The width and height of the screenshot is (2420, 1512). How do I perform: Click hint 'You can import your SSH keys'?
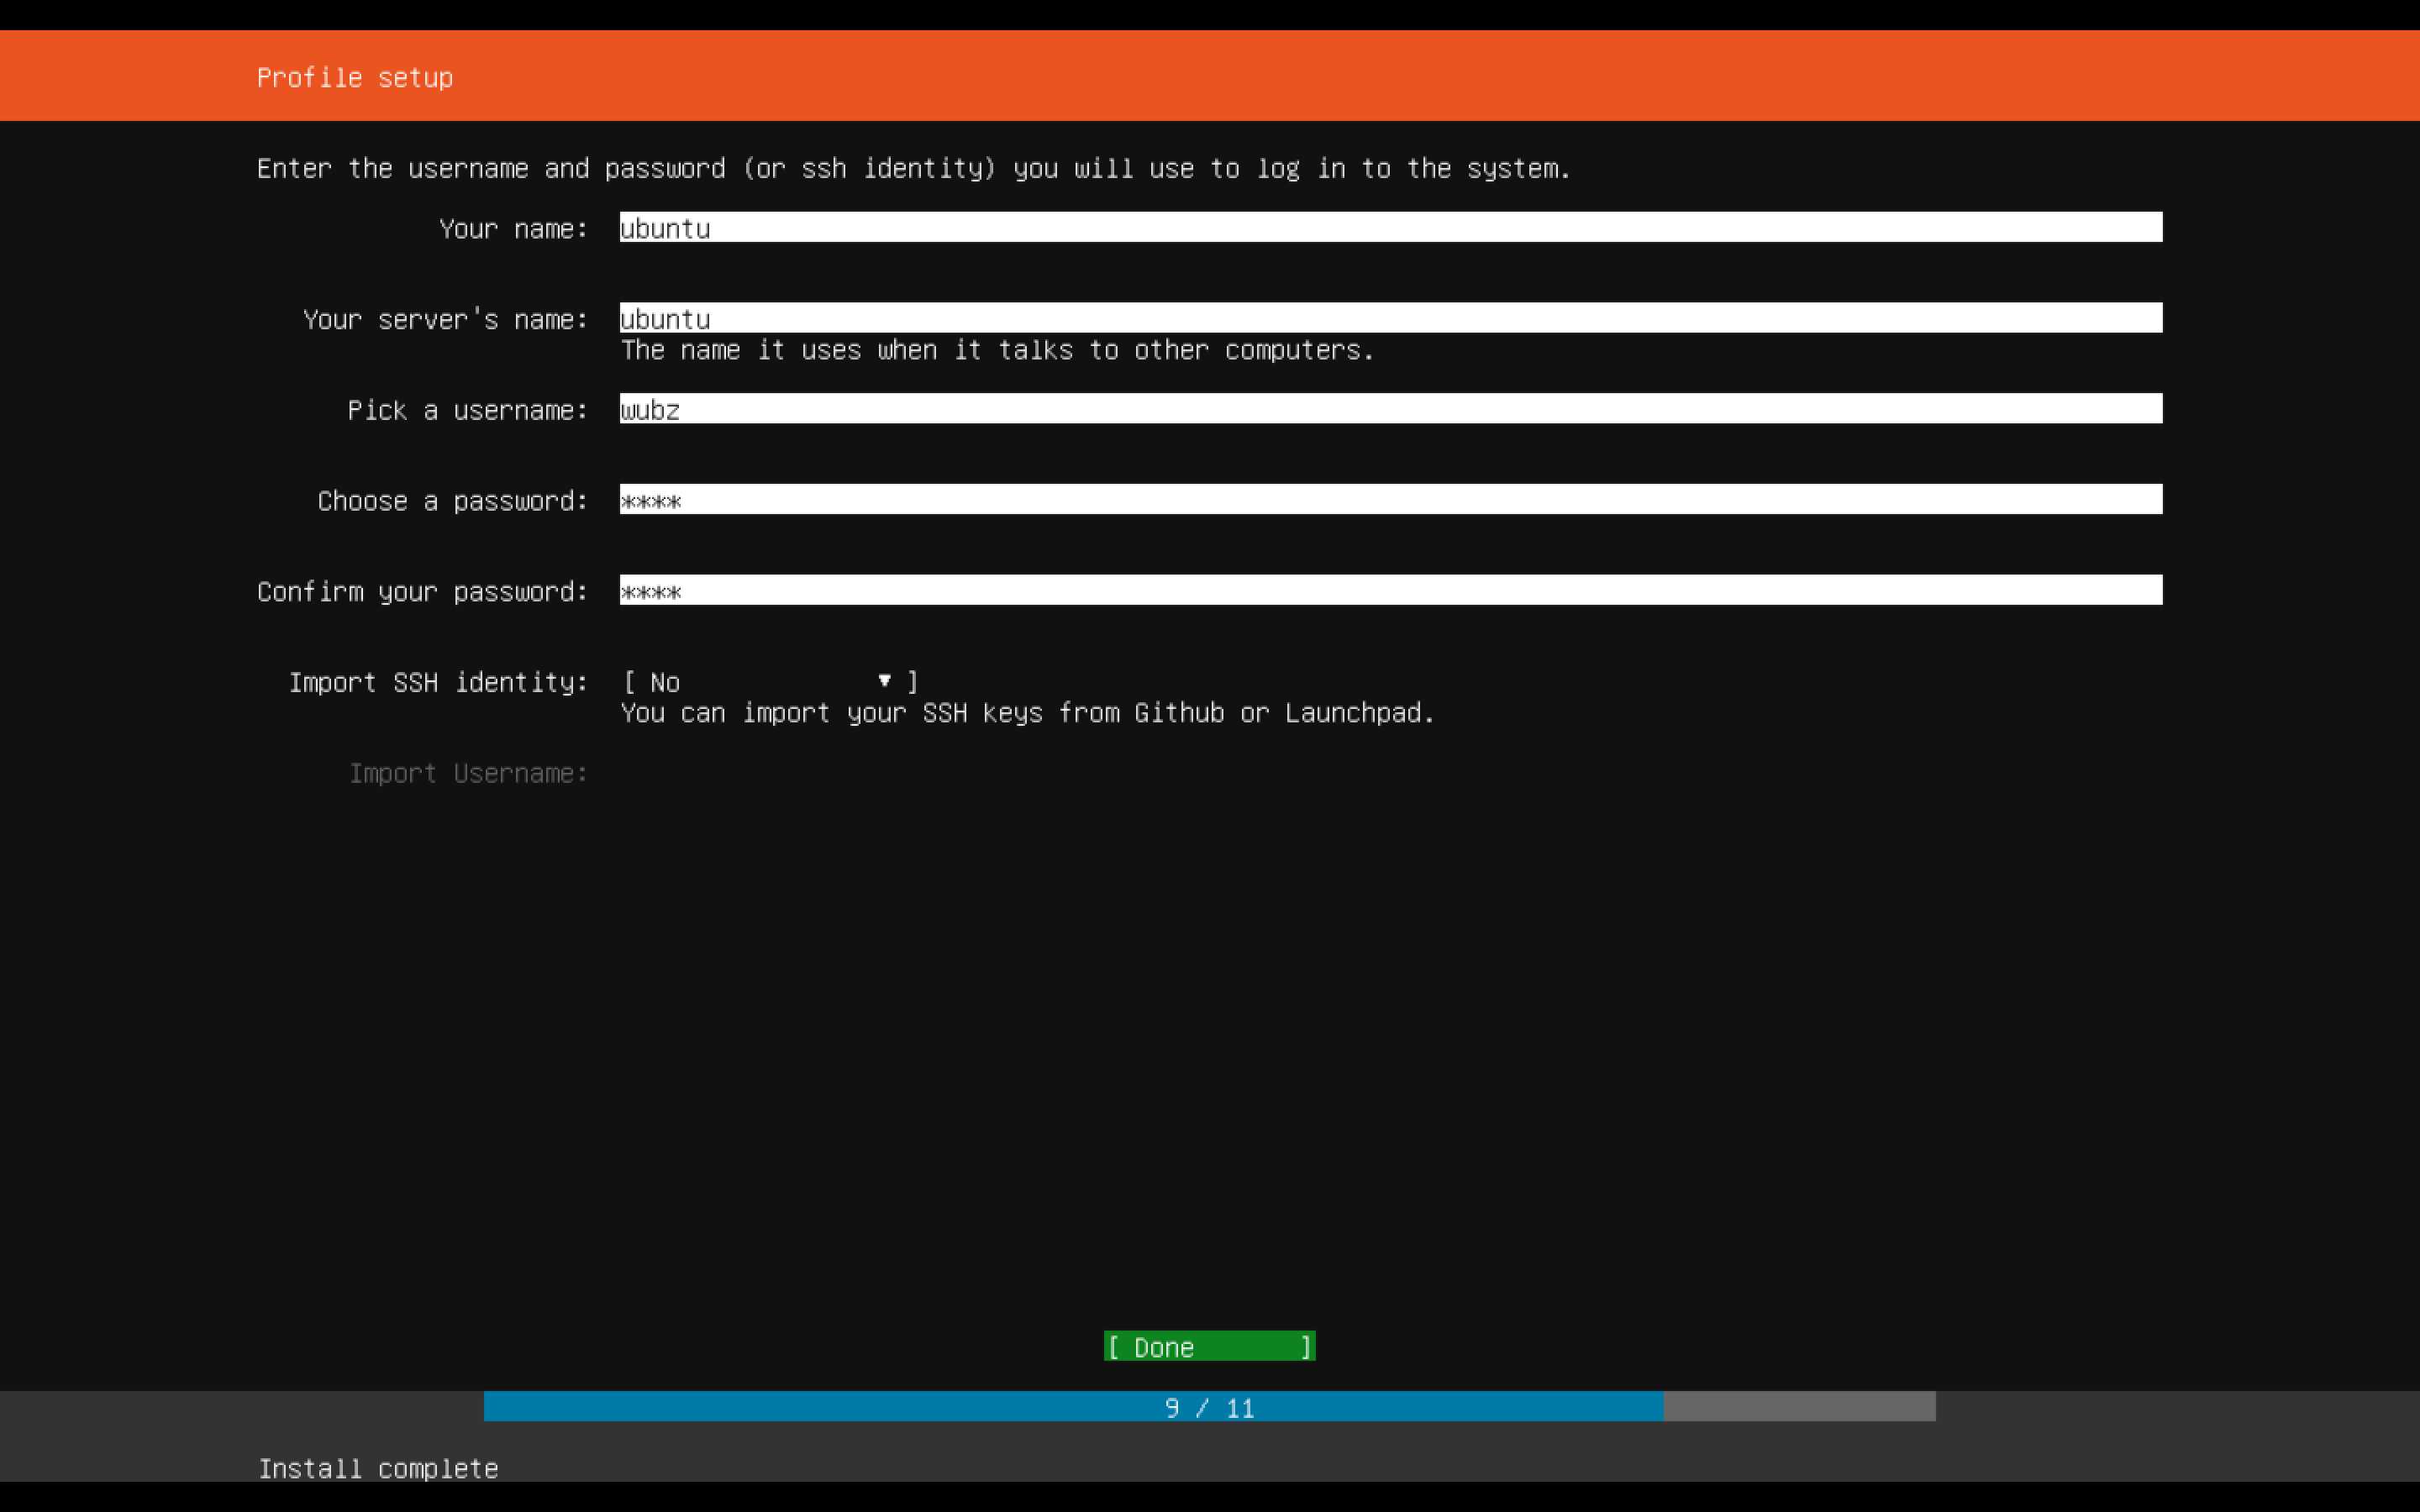point(1028,713)
